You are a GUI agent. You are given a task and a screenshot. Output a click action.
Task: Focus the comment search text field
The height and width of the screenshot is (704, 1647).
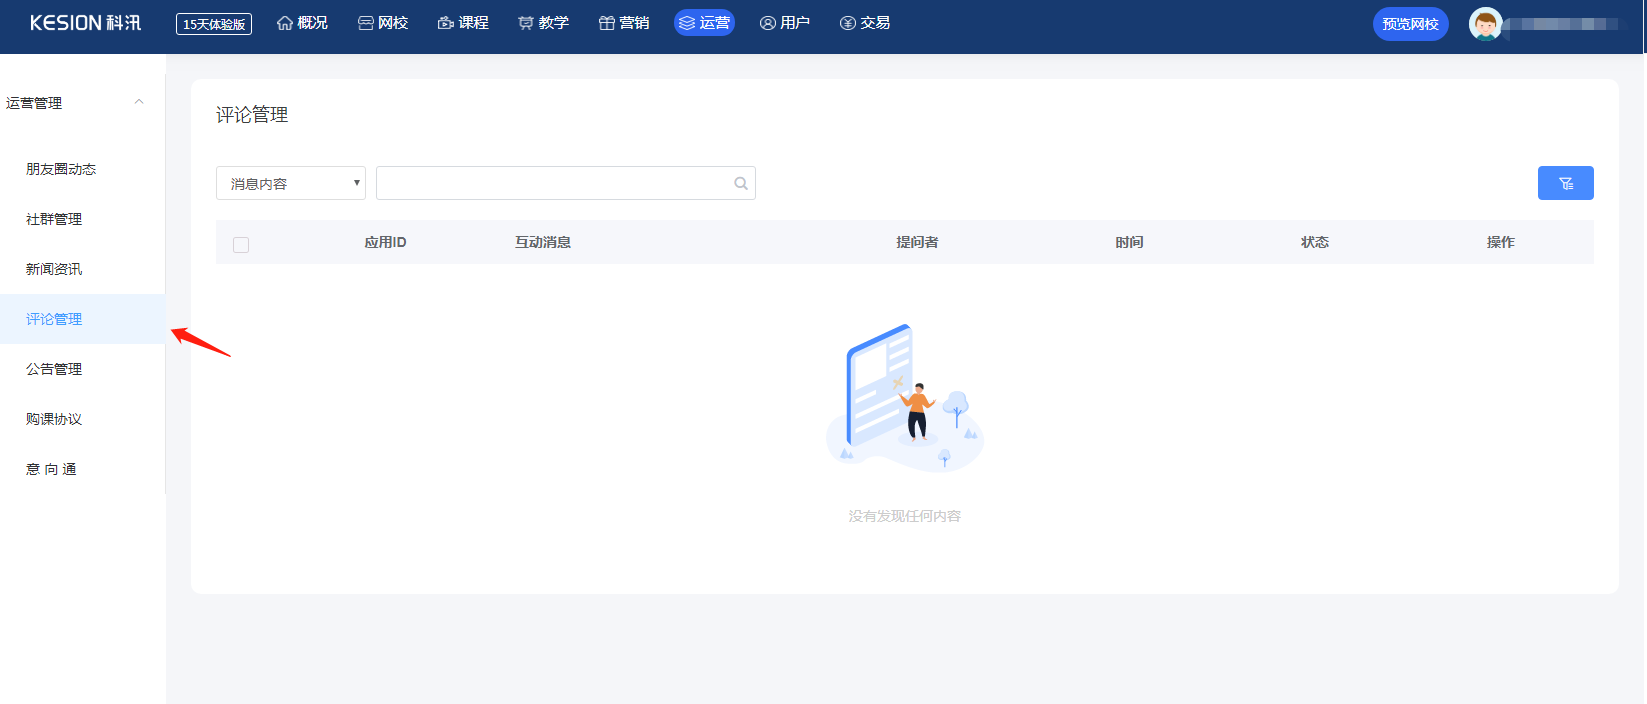point(553,183)
